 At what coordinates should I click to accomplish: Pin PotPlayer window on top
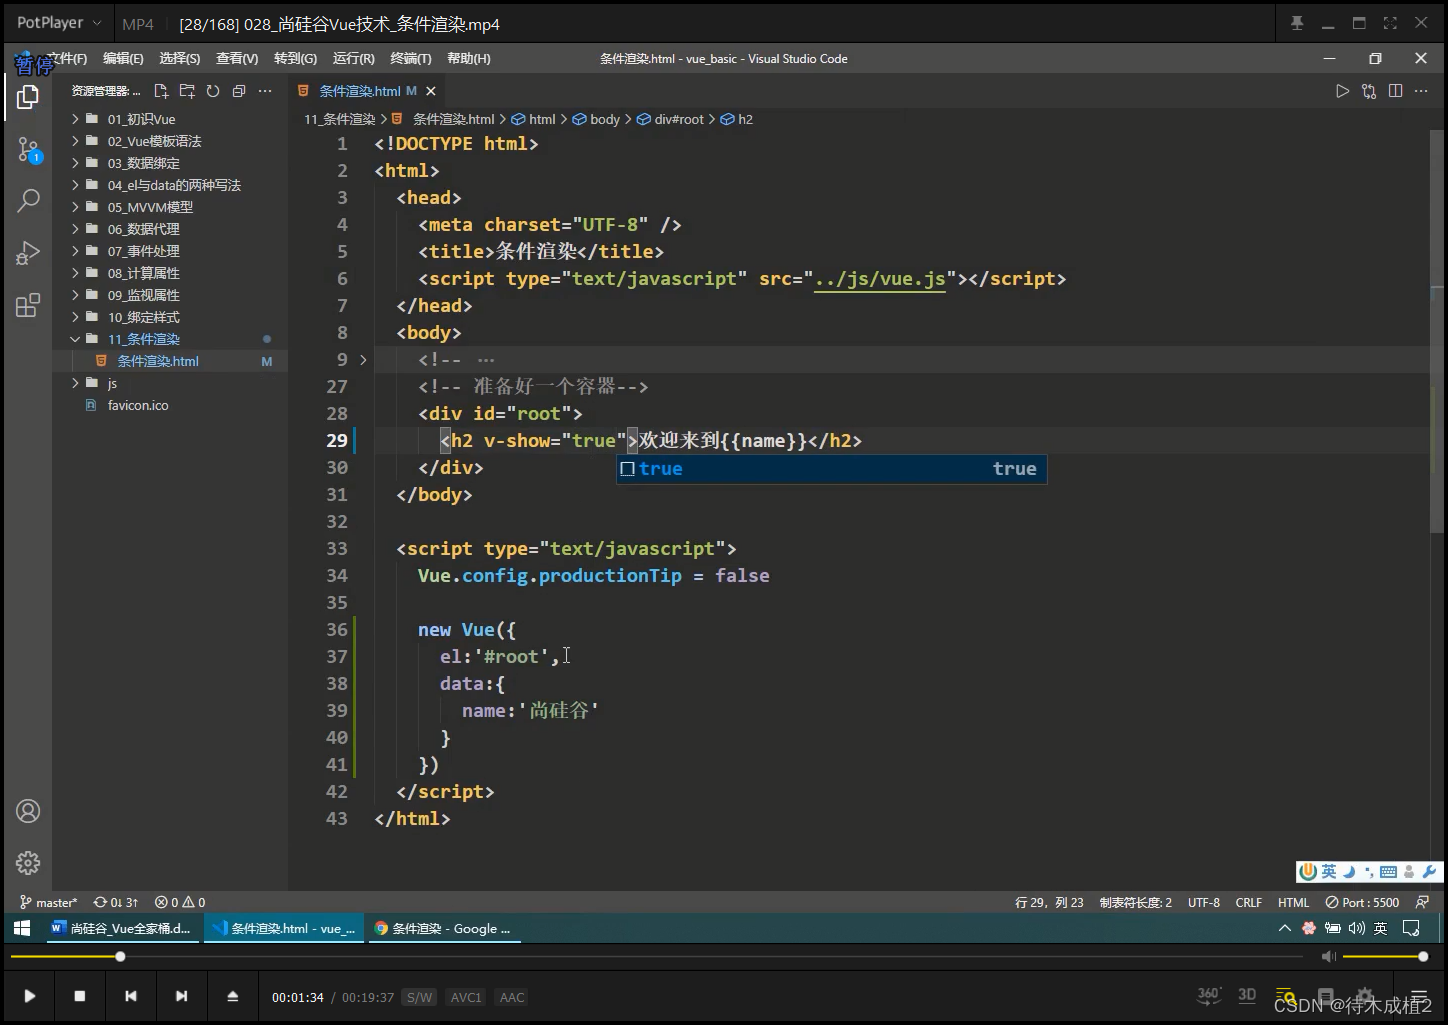1297,23
